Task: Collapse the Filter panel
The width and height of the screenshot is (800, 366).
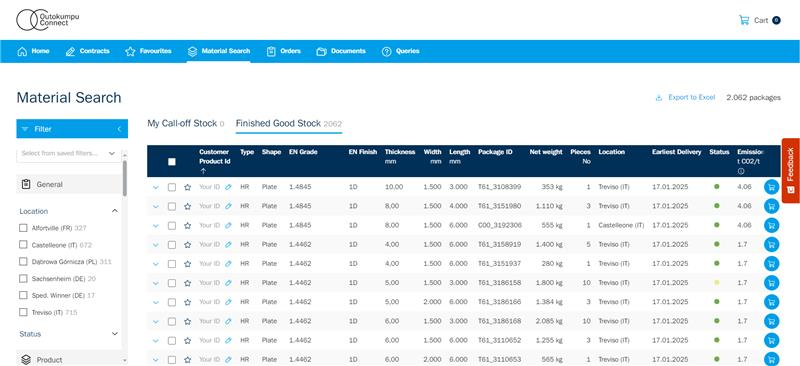Action: tap(119, 129)
